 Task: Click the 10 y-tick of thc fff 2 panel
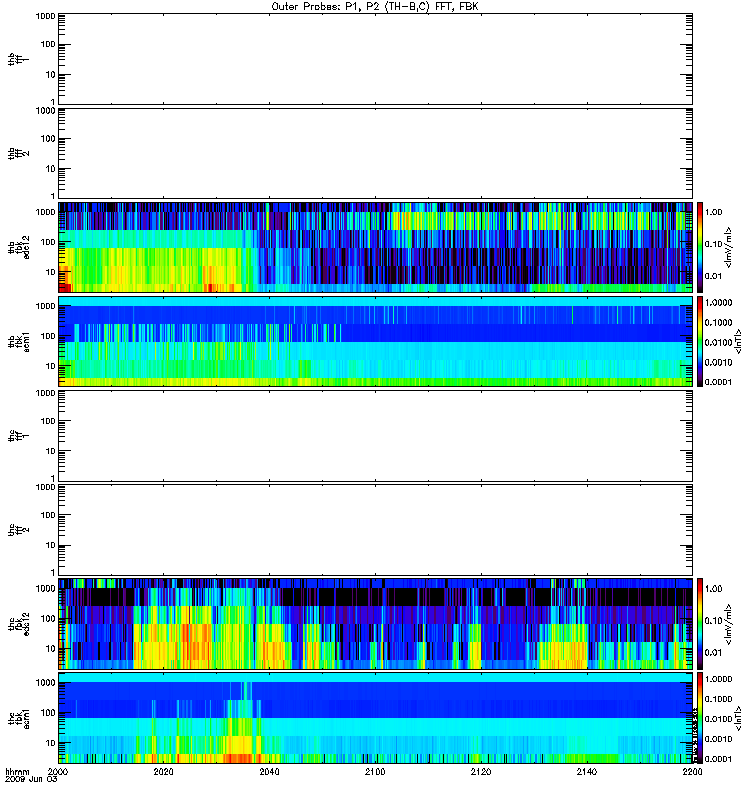pos(51,545)
